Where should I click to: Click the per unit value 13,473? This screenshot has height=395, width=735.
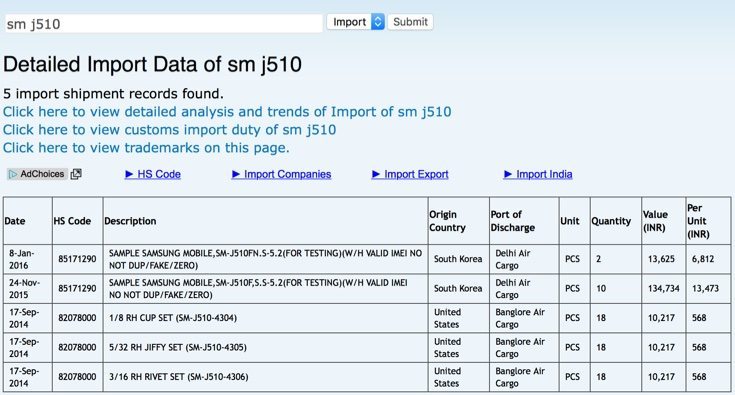click(x=705, y=289)
